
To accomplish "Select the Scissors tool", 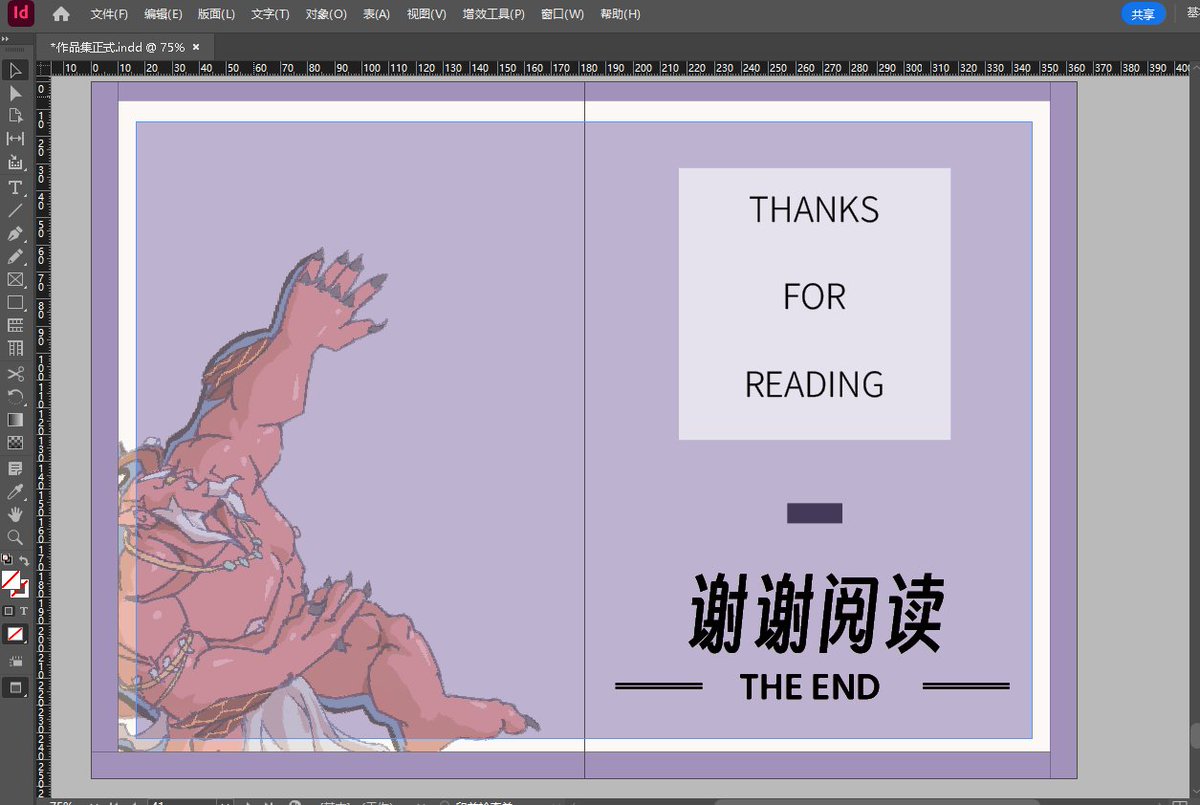I will pyautogui.click(x=15, y=374).
